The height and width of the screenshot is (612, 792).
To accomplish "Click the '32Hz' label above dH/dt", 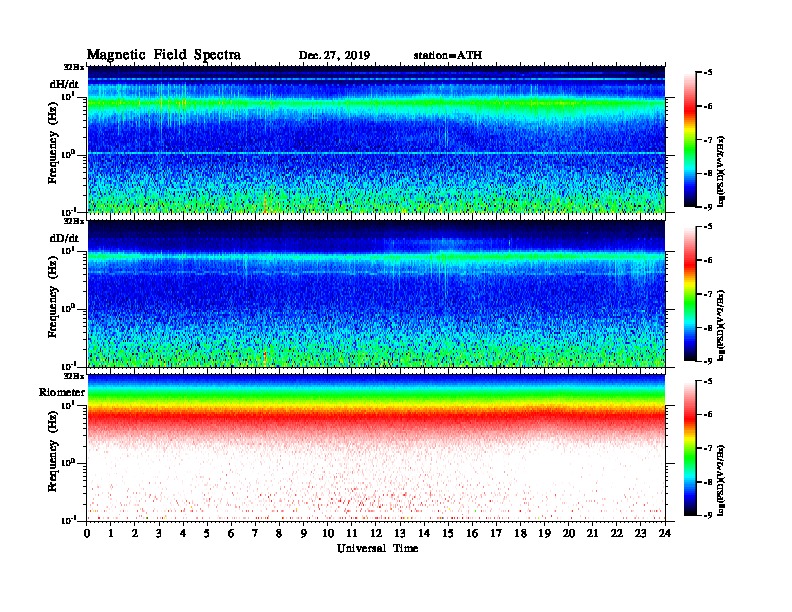I will [x=73, y=67].
